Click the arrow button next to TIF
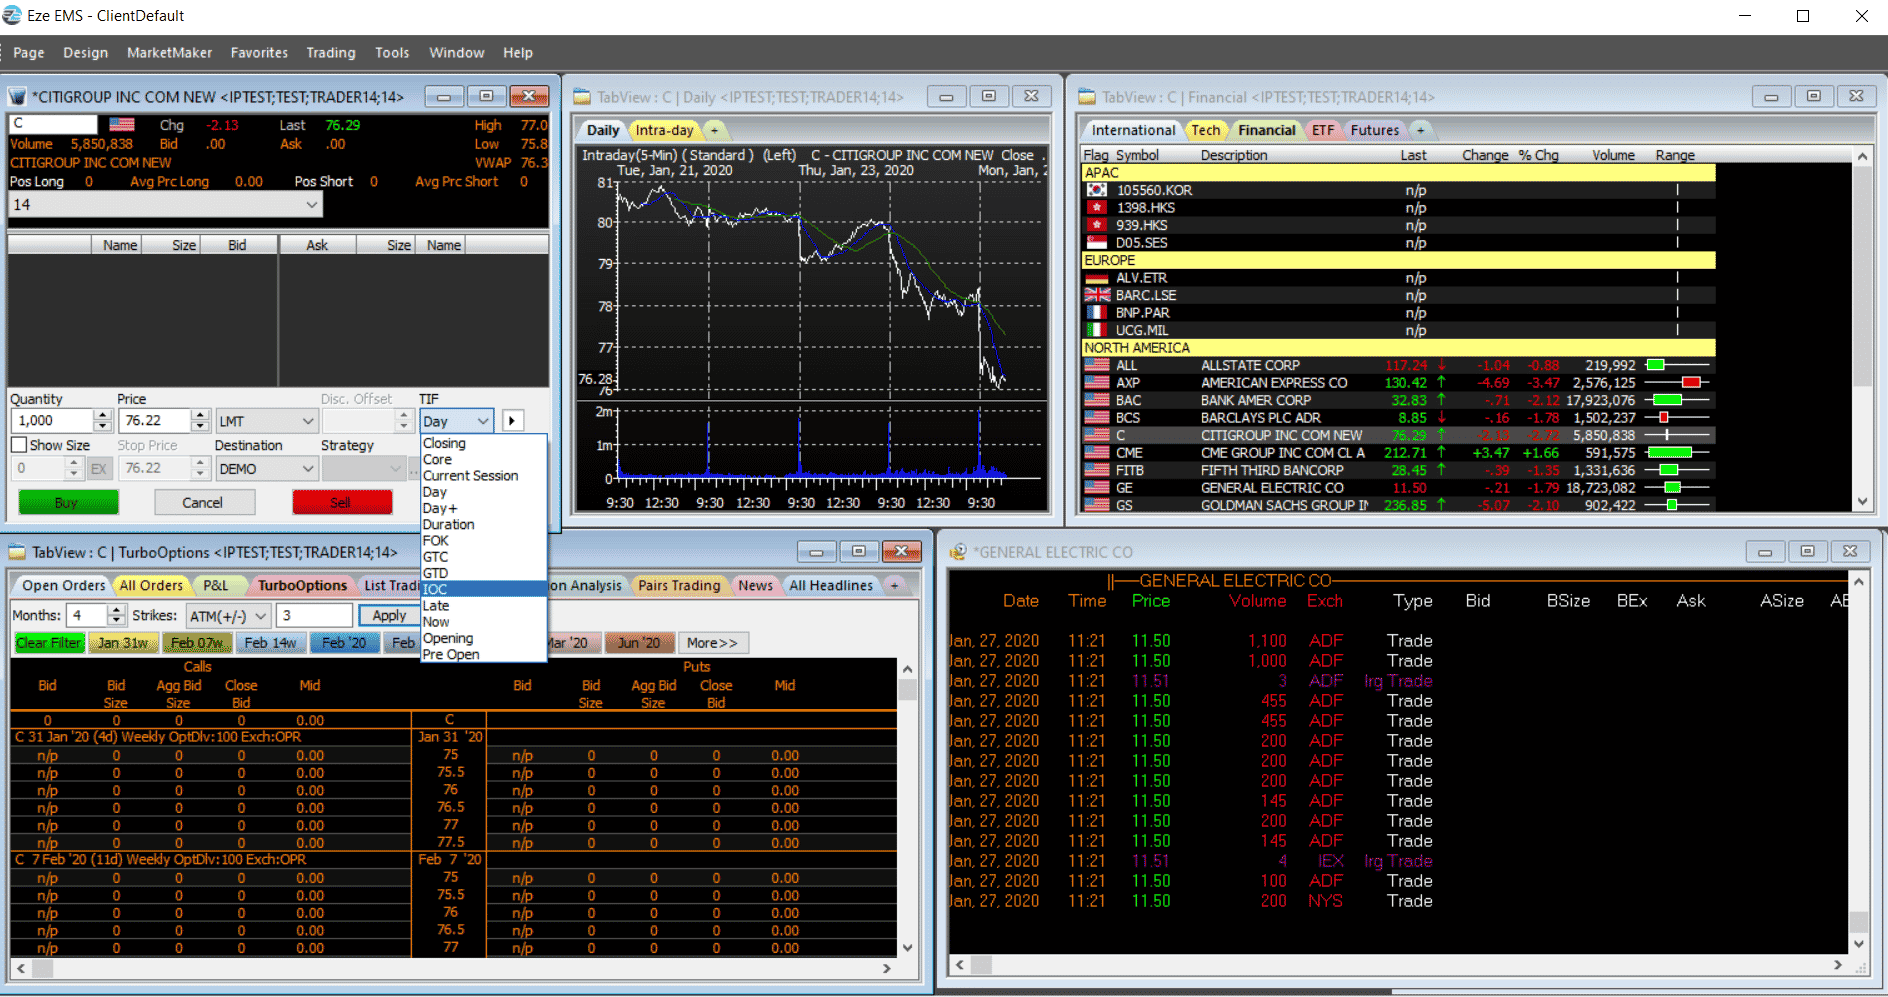 pos(512,421)
